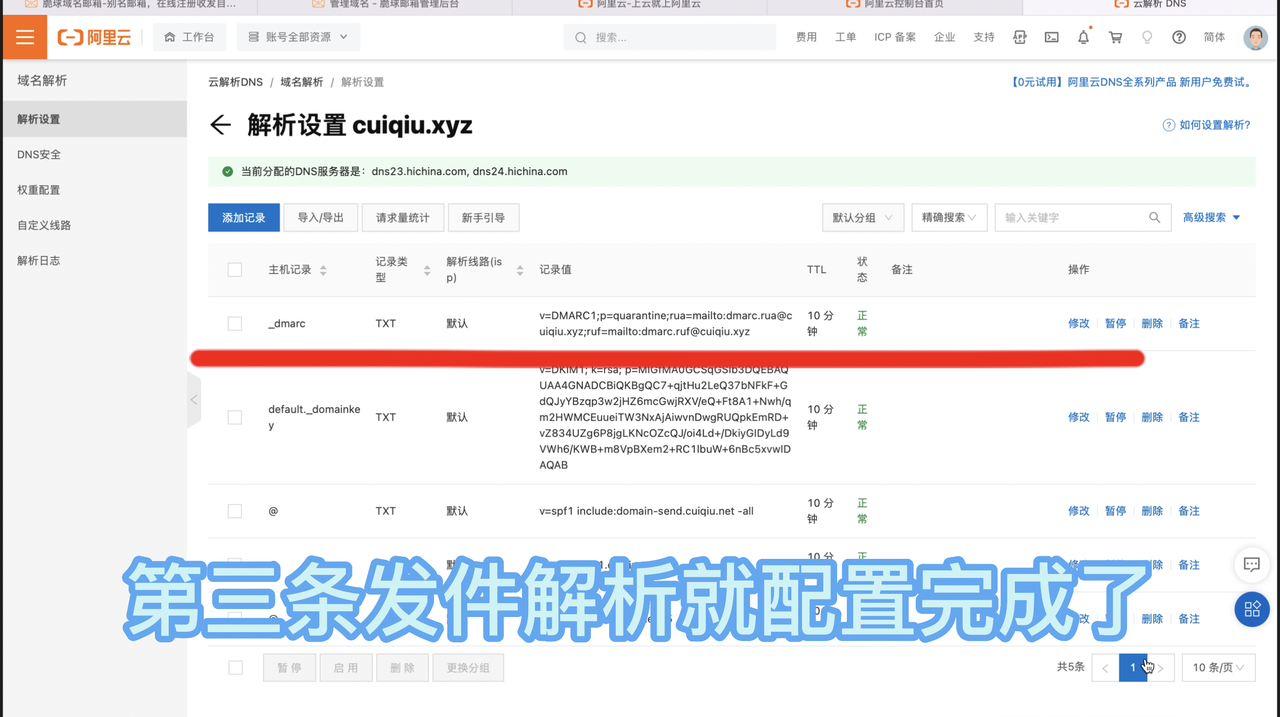Check the _dmarc record checkbox
This screenshot has height=717, width=1280.
point(235,324)
